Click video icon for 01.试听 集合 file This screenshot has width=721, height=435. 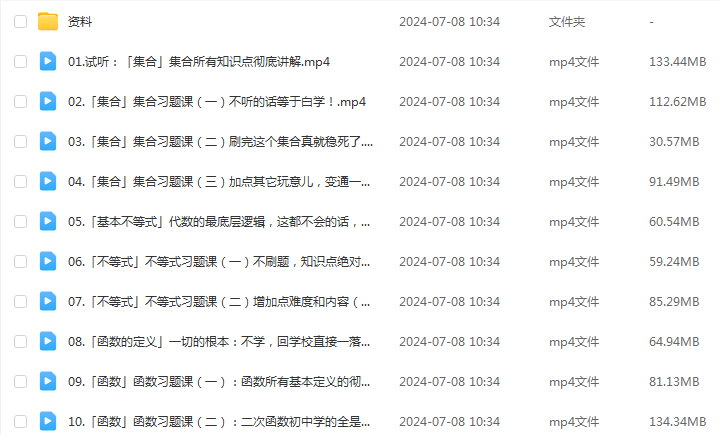pos(48,61)
